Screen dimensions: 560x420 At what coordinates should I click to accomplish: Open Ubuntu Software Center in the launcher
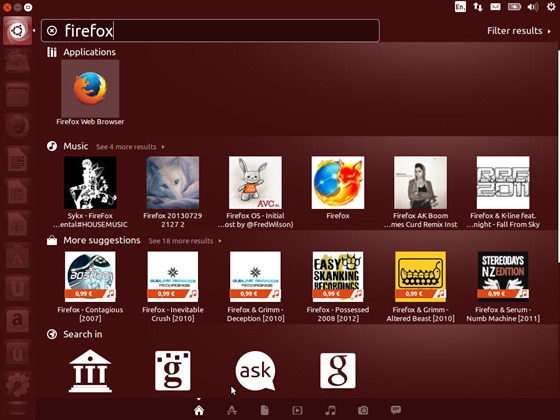click(17, 256)
